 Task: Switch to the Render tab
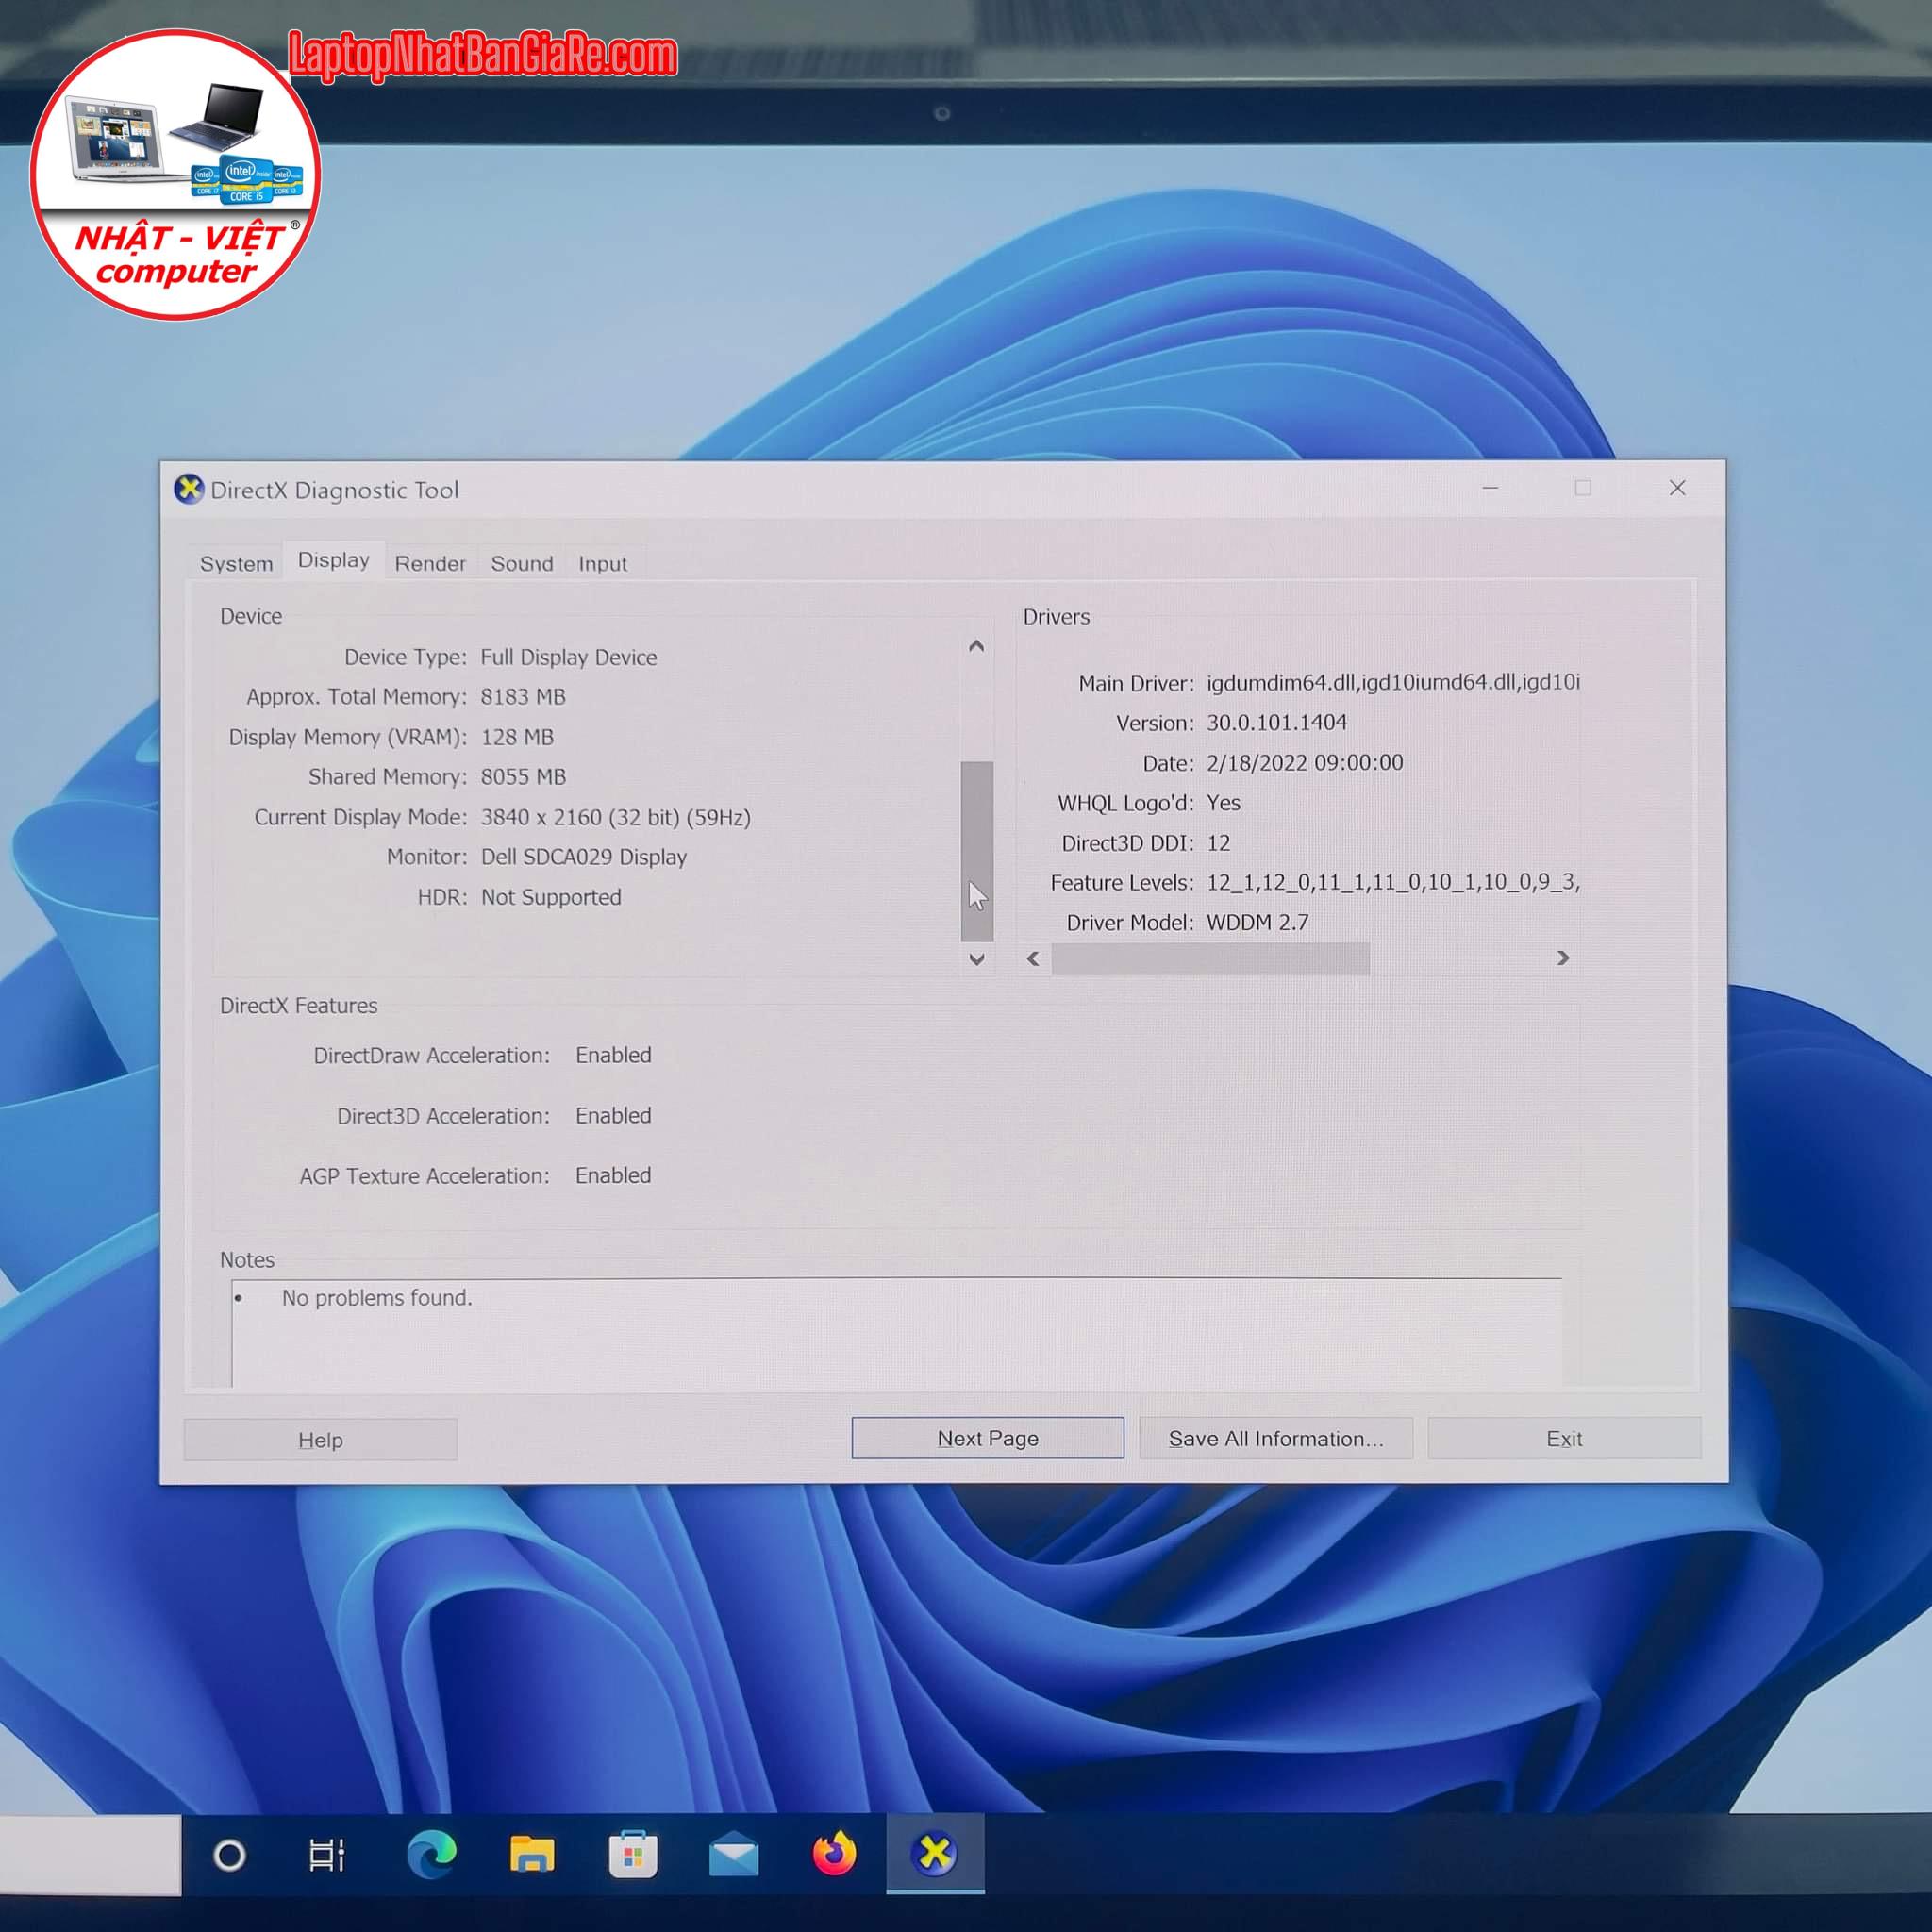coord(430,564)
